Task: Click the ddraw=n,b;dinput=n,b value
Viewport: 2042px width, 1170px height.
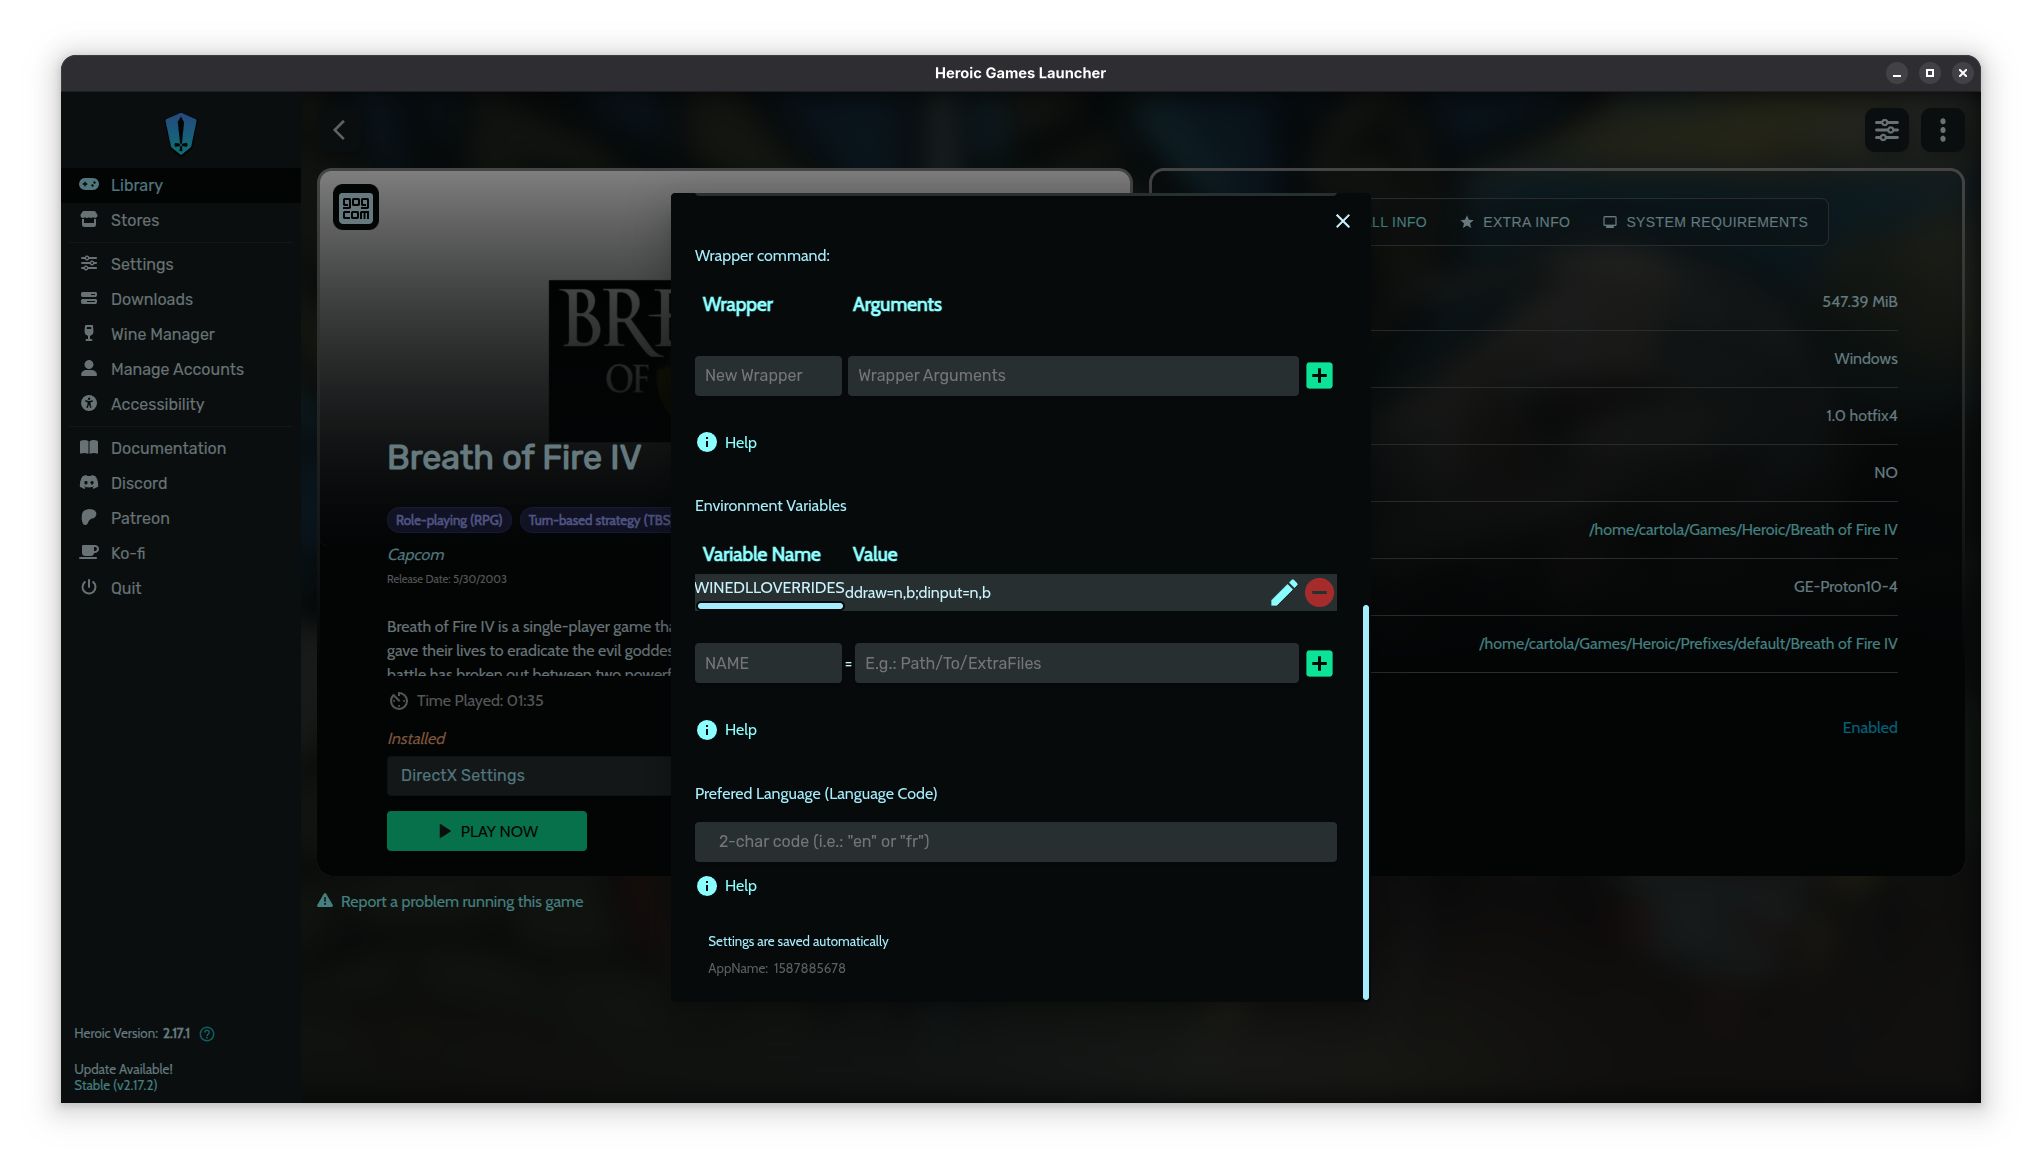Action: coord(918,593)
